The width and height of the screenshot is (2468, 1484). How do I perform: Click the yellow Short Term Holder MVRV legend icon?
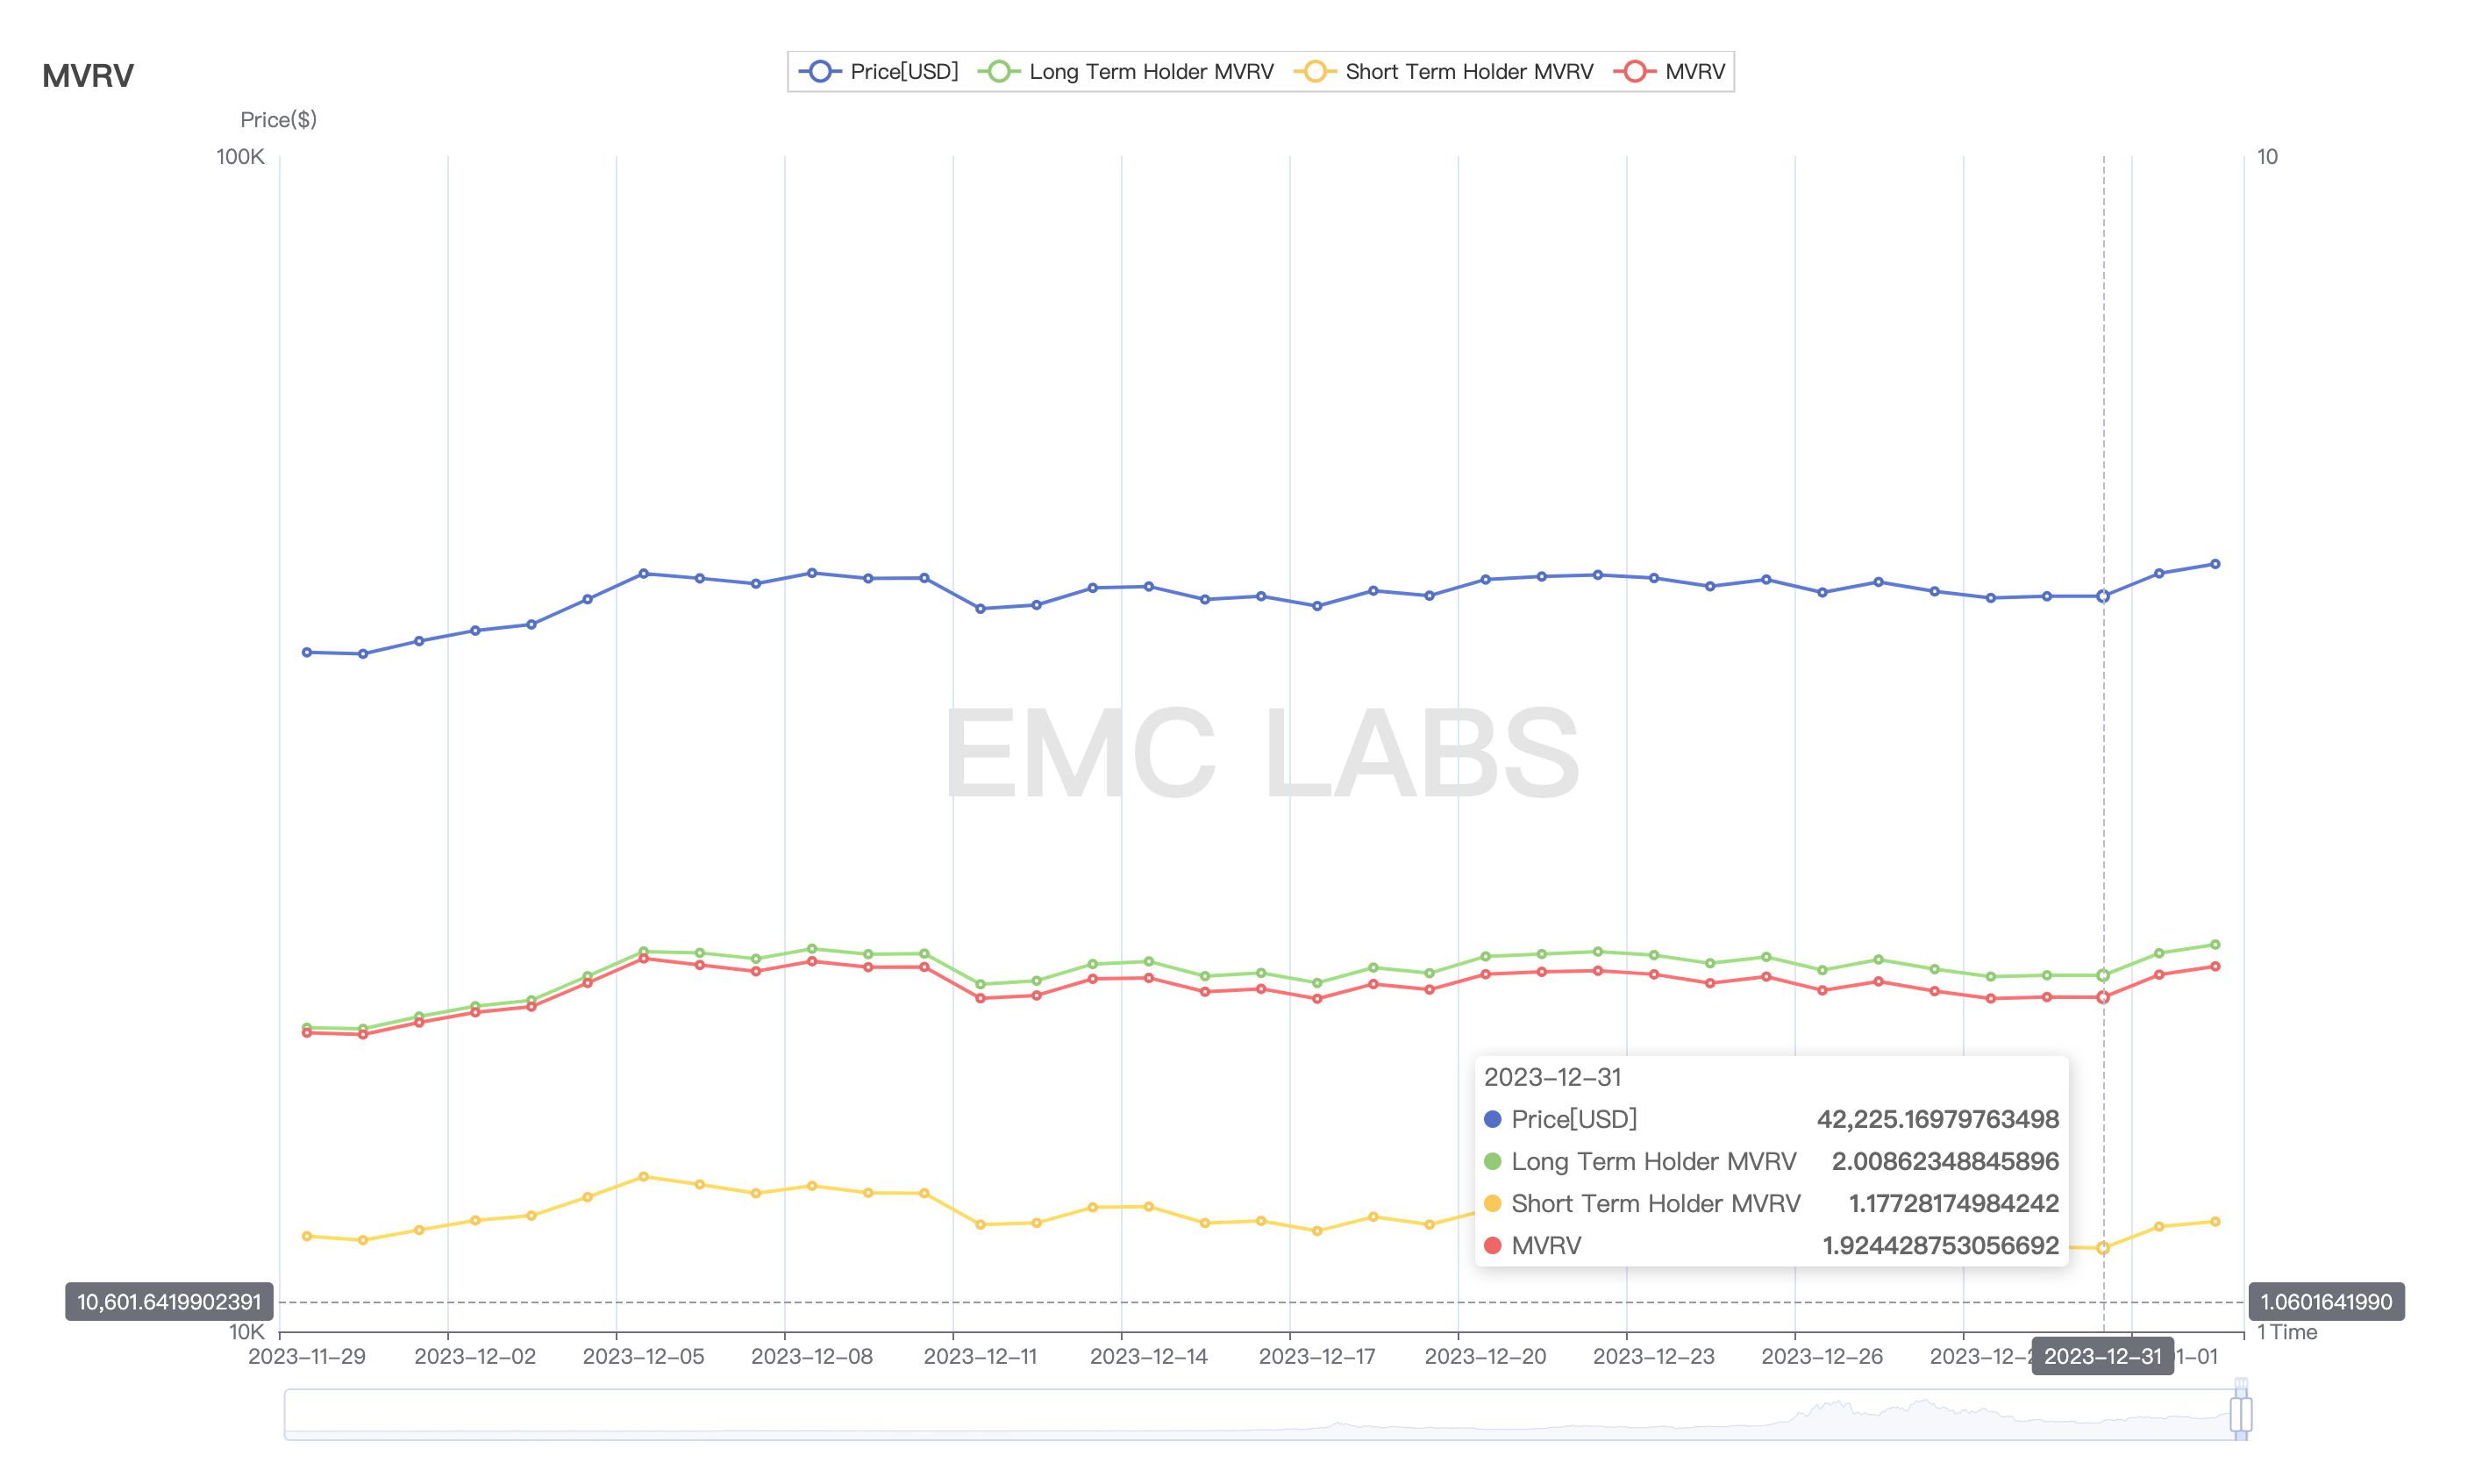coord(1314,71)
